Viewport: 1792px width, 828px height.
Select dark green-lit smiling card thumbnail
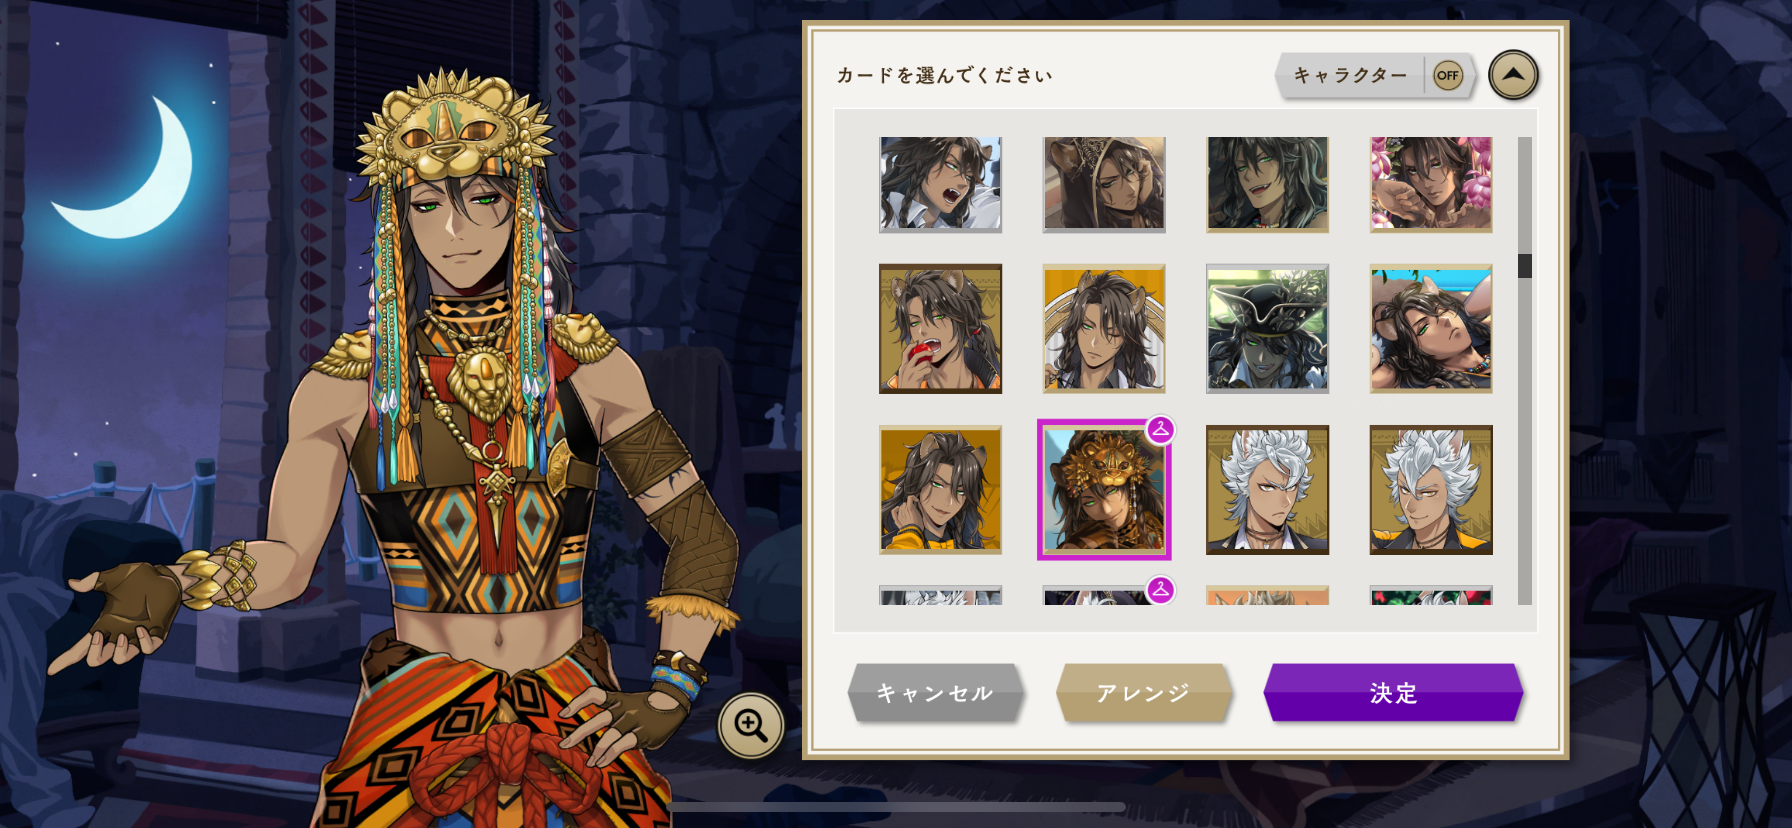(x=1267, y=185)
